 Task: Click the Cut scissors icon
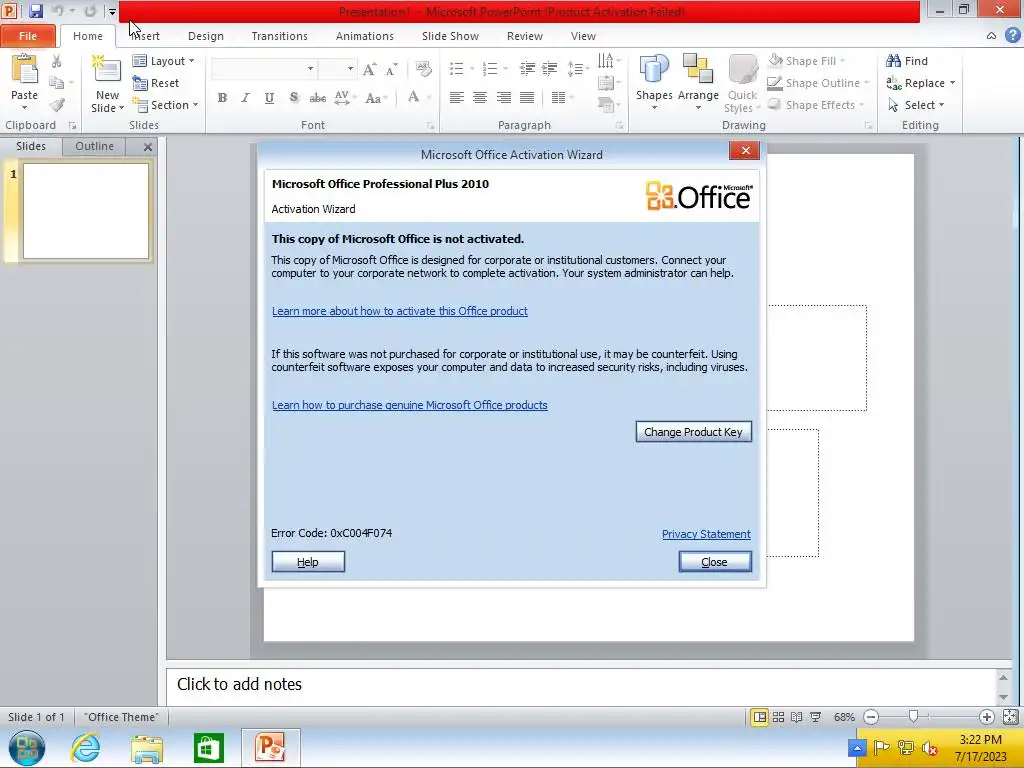click(57, 61)
